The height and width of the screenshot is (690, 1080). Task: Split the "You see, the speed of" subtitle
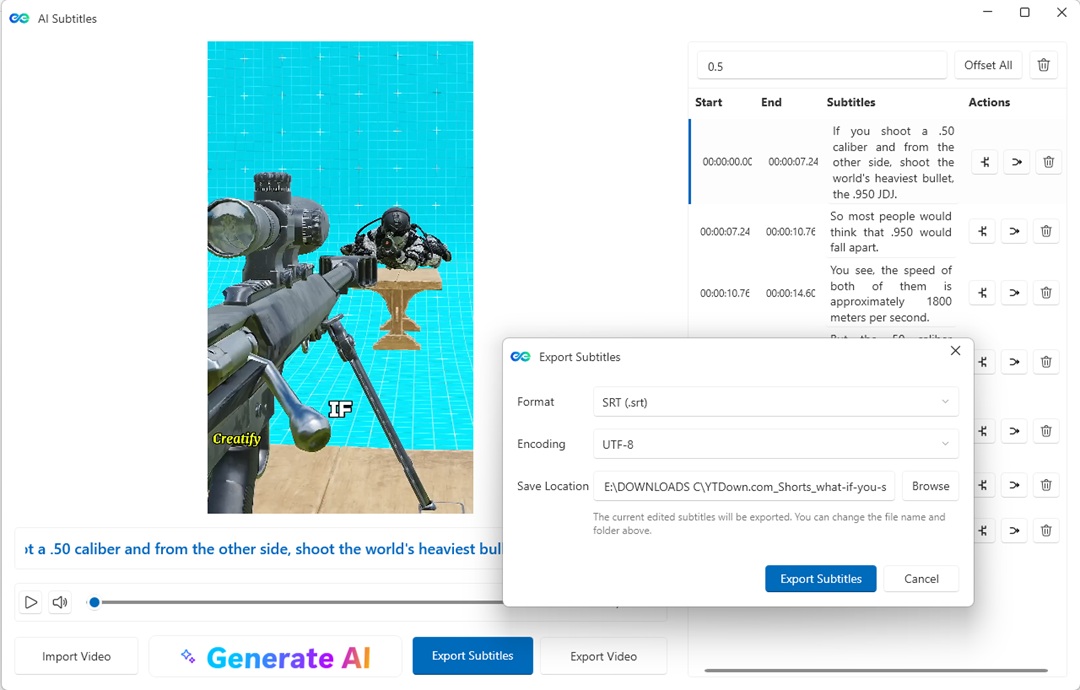982,293
